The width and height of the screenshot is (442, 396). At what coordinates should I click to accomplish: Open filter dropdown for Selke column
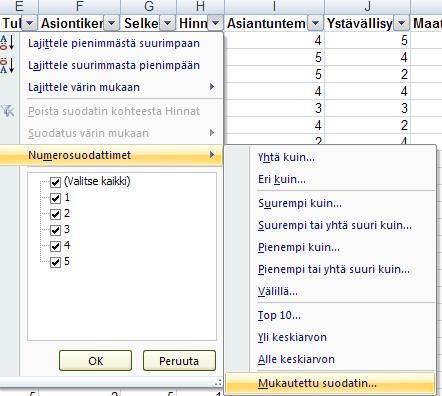167,23
